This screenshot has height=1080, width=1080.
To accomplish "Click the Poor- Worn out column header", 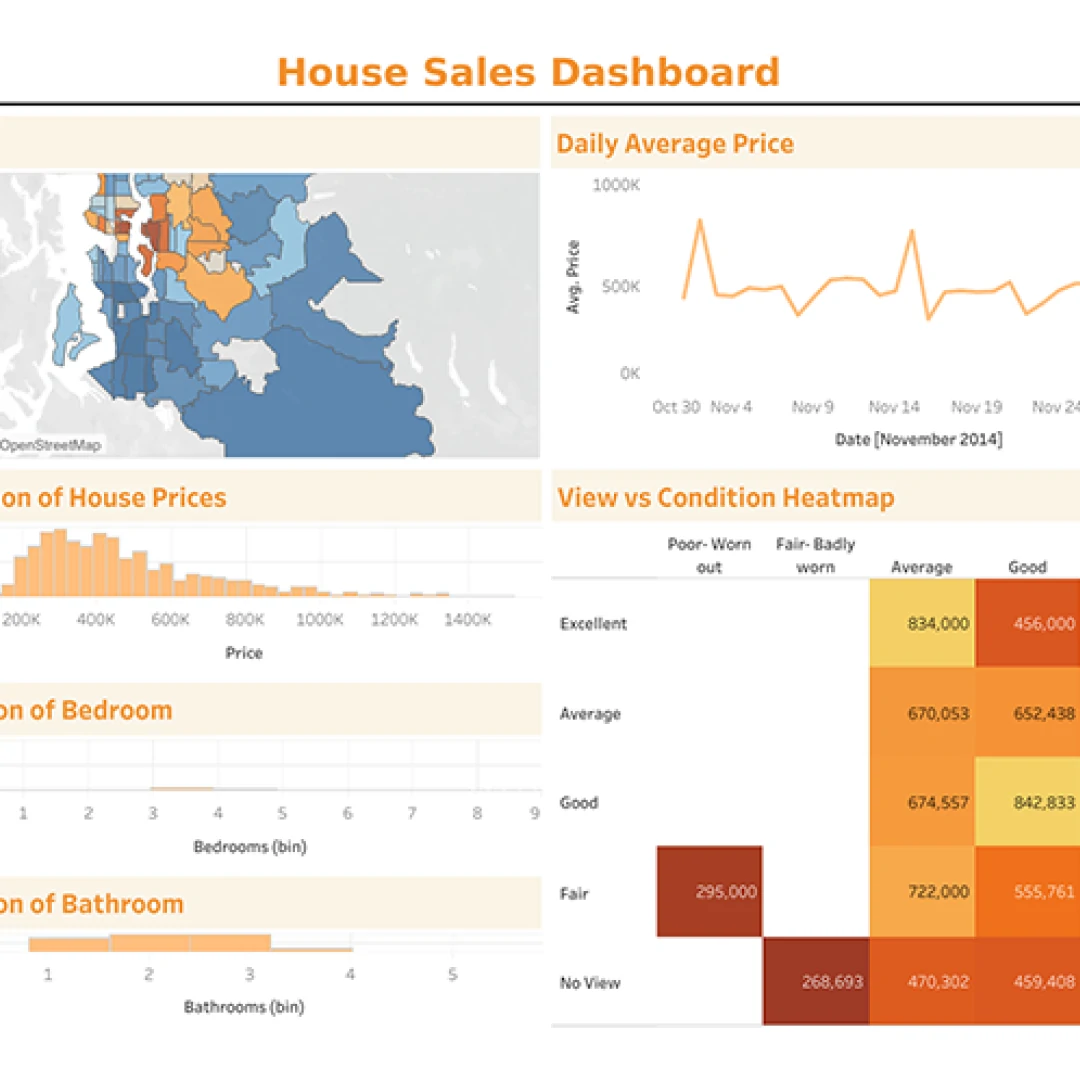I will 709,555.
